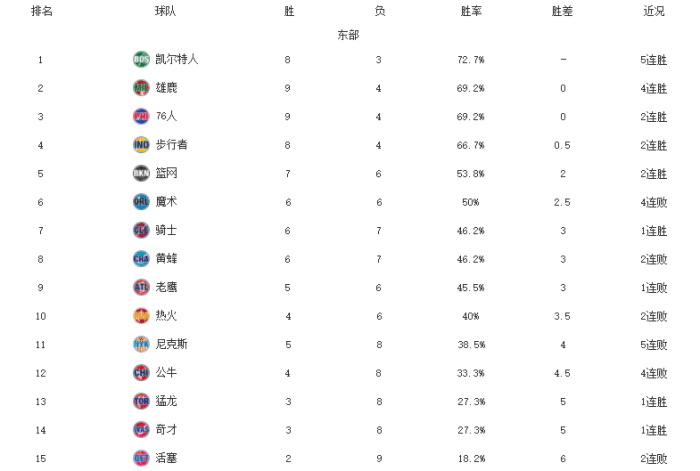Image resolution: width=700 pixels, height=471 pixels.
Task: Click the Bulls (公牛) team logo
Action: [141, 372]
